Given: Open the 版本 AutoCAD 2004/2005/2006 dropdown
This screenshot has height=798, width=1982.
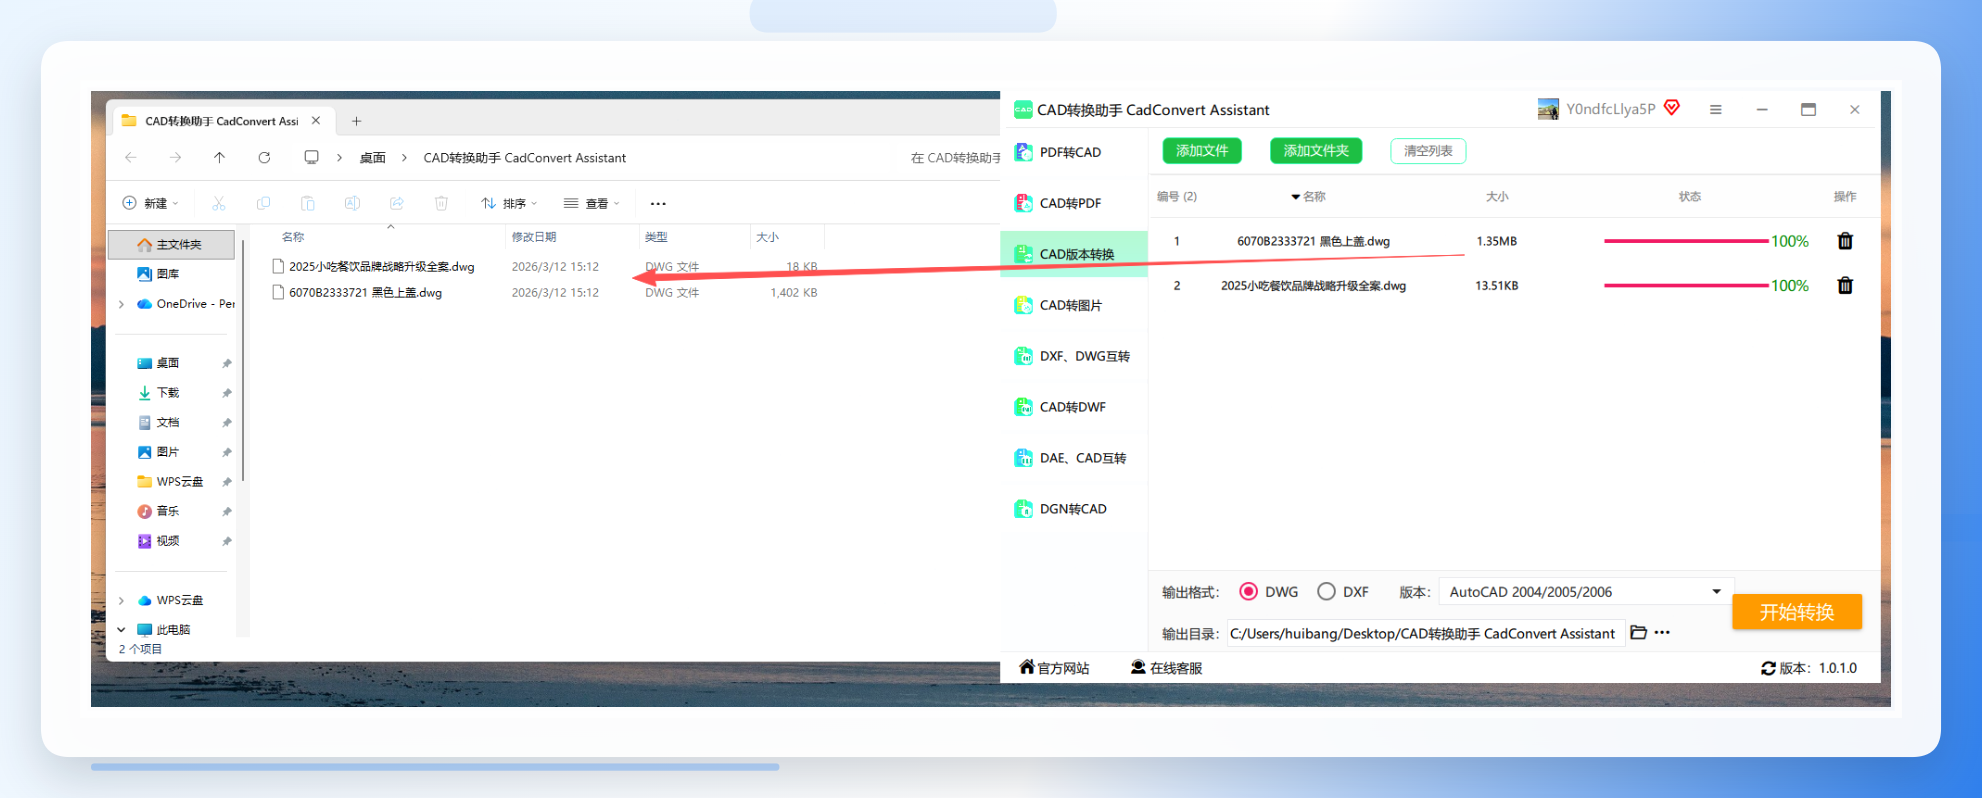Looking at the screenshot, I should pos(1585,592).
